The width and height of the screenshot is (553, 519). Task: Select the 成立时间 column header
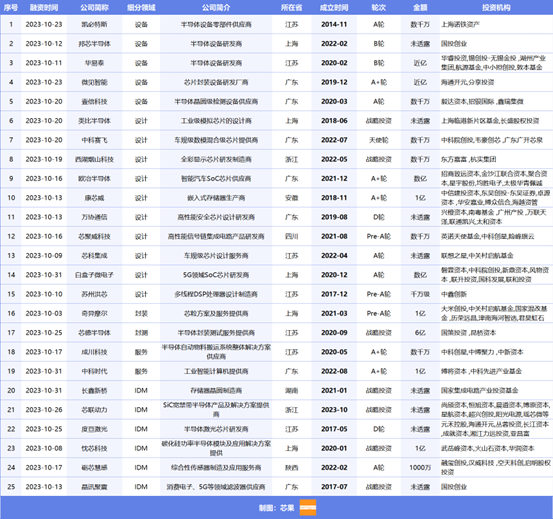[x=334, y=7]
